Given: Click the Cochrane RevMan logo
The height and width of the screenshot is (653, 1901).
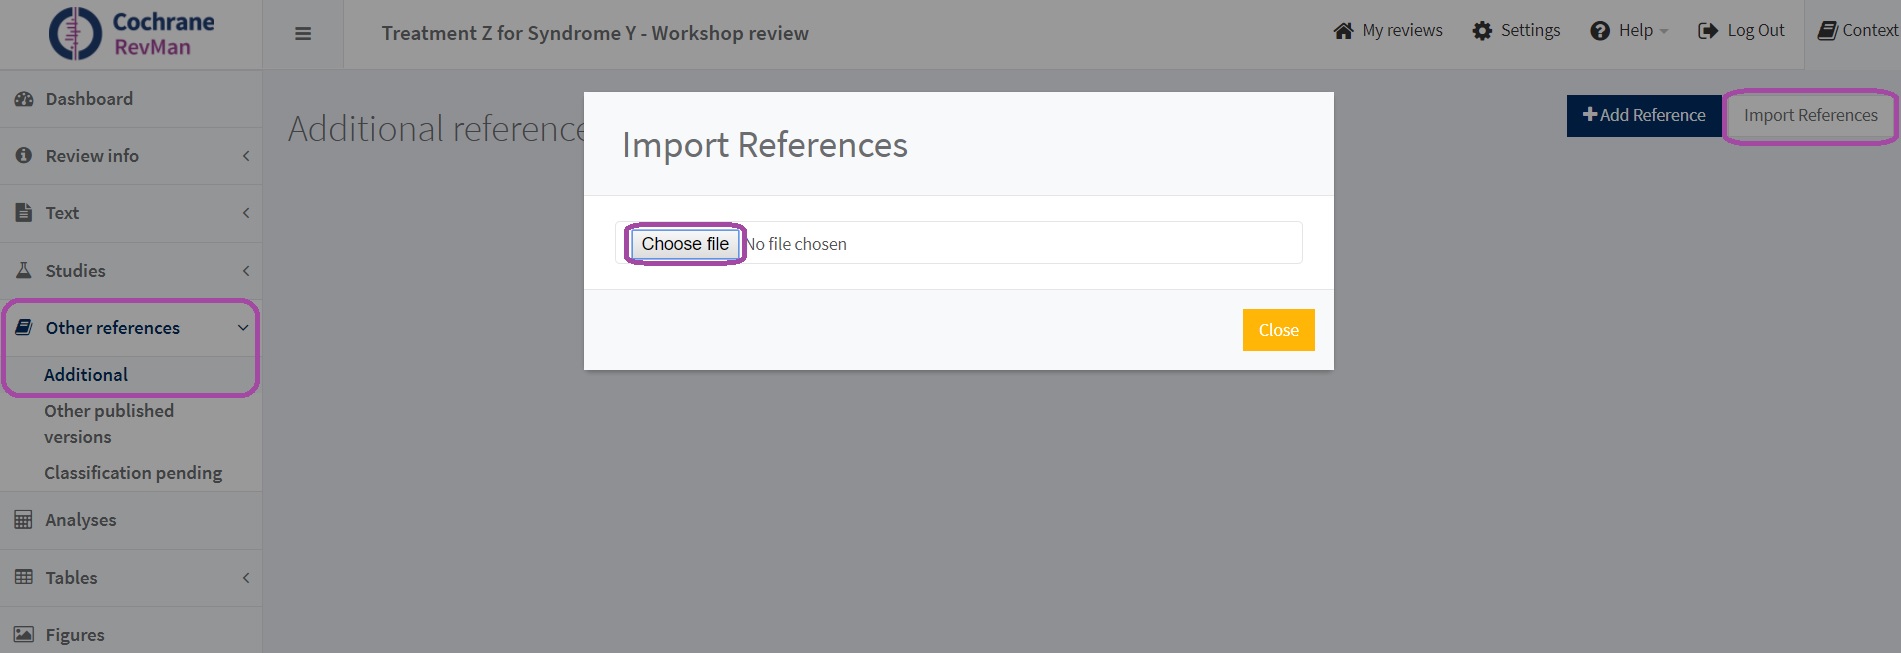Looking at the screenshot, I should click(x=131, y=34).
